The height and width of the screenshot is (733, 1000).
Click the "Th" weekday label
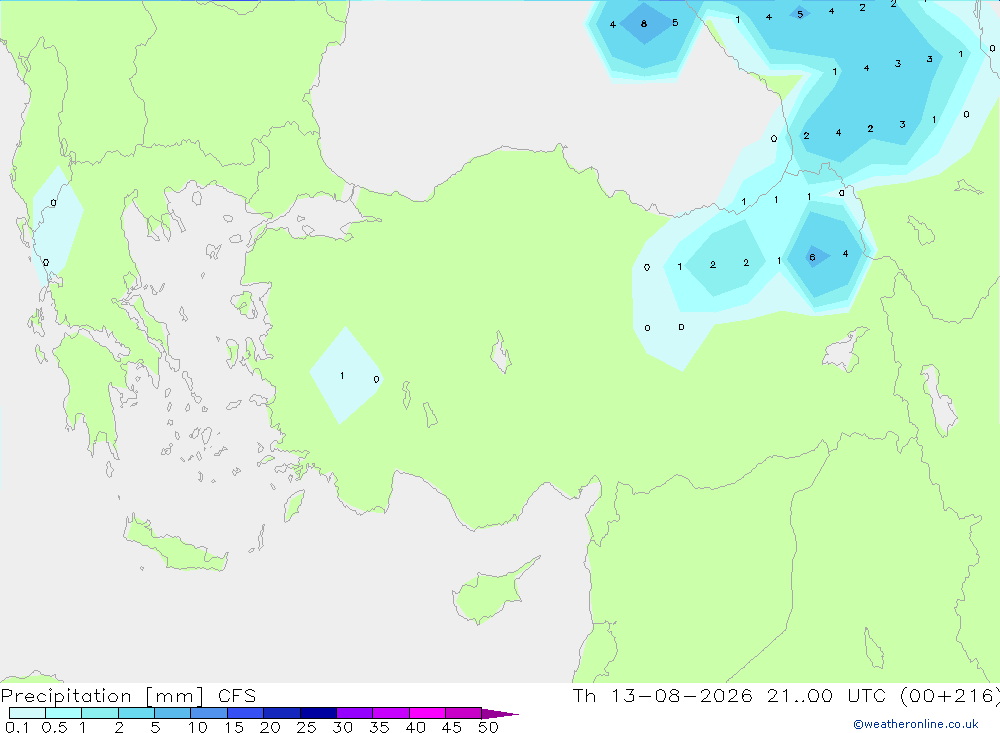[x=584, y=696]
